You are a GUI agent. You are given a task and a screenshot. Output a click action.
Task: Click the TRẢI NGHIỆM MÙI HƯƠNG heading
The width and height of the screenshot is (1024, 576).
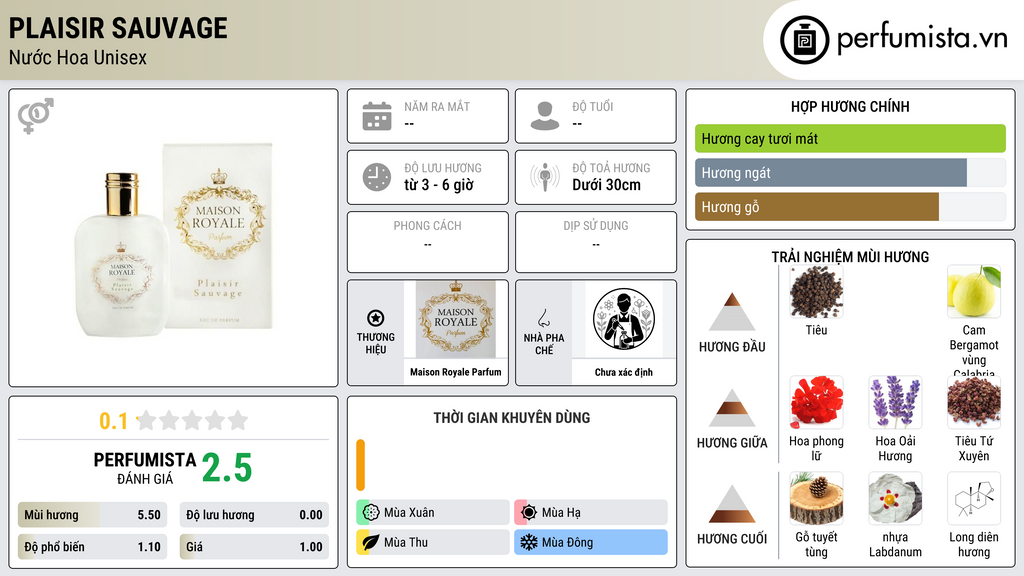pyautogui.click(x=850, y=257)
